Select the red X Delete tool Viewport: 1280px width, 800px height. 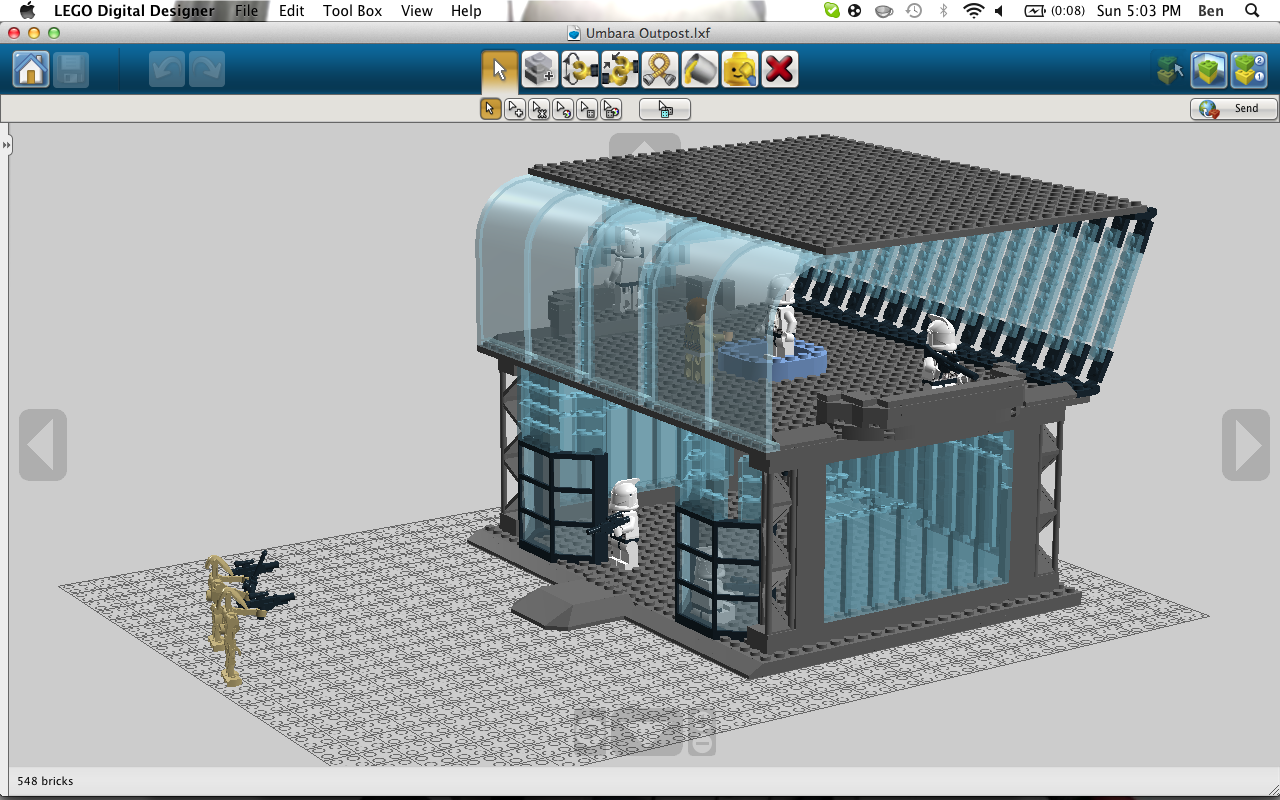[x=779, y=70]
